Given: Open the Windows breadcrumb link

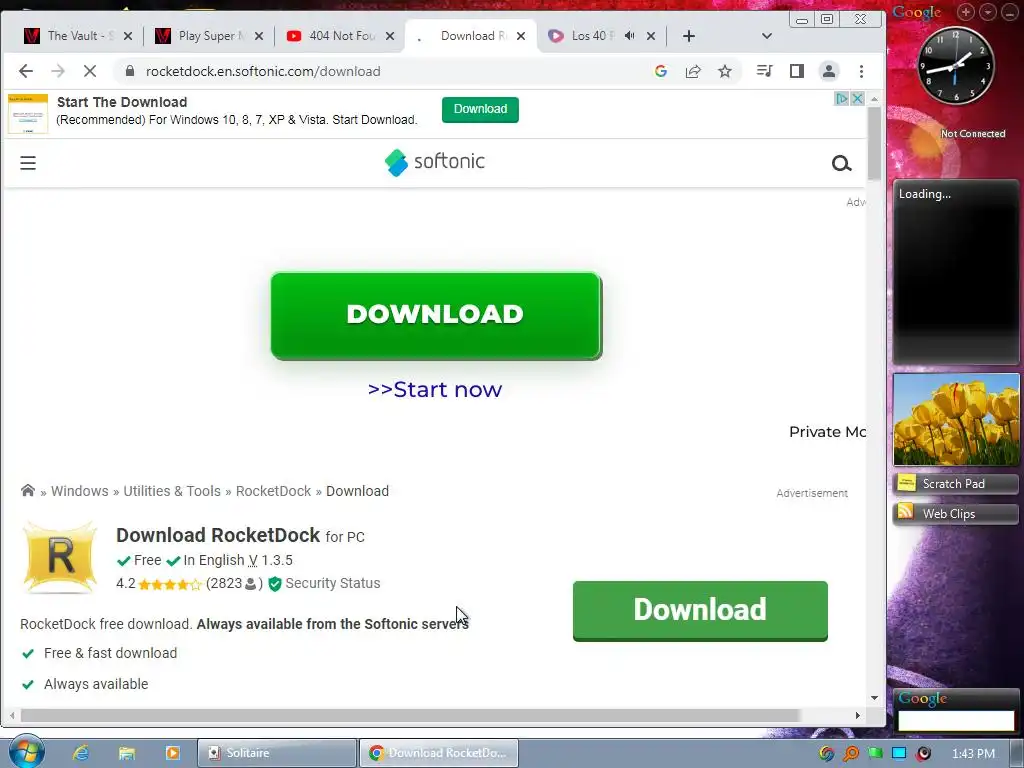Looking at the screenshot, I should click(80, 491).
